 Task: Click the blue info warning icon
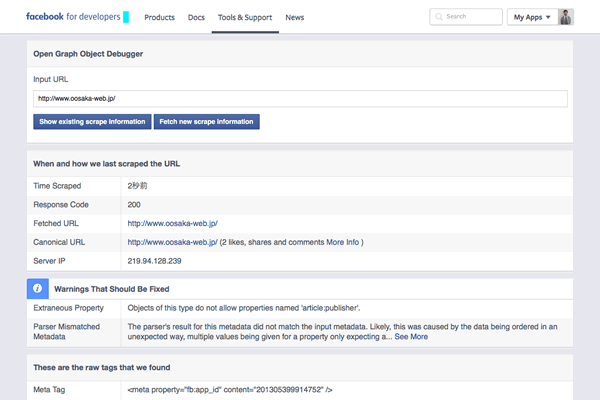38,289
